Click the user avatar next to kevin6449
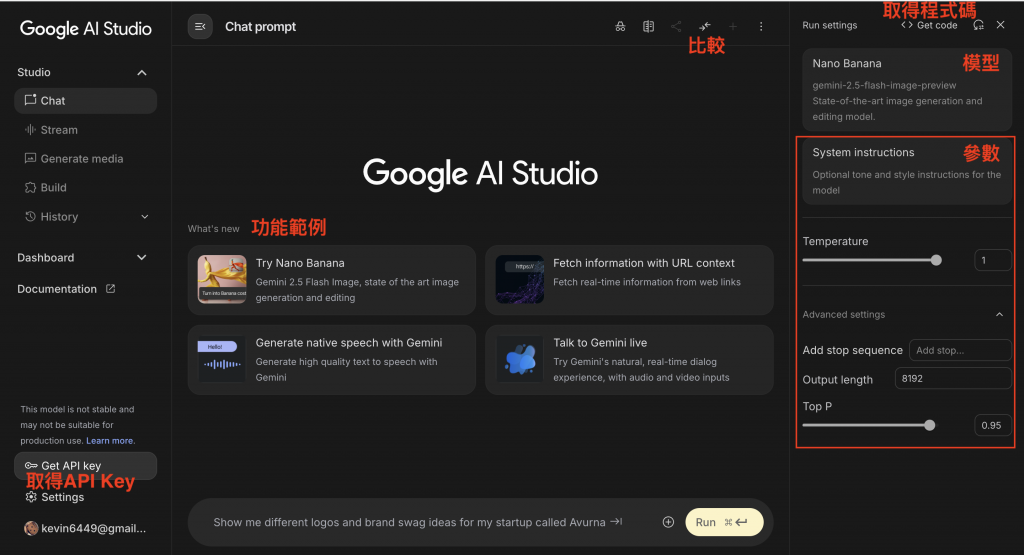The height and width of the screenshot is (555, 1024). point(31,528)
